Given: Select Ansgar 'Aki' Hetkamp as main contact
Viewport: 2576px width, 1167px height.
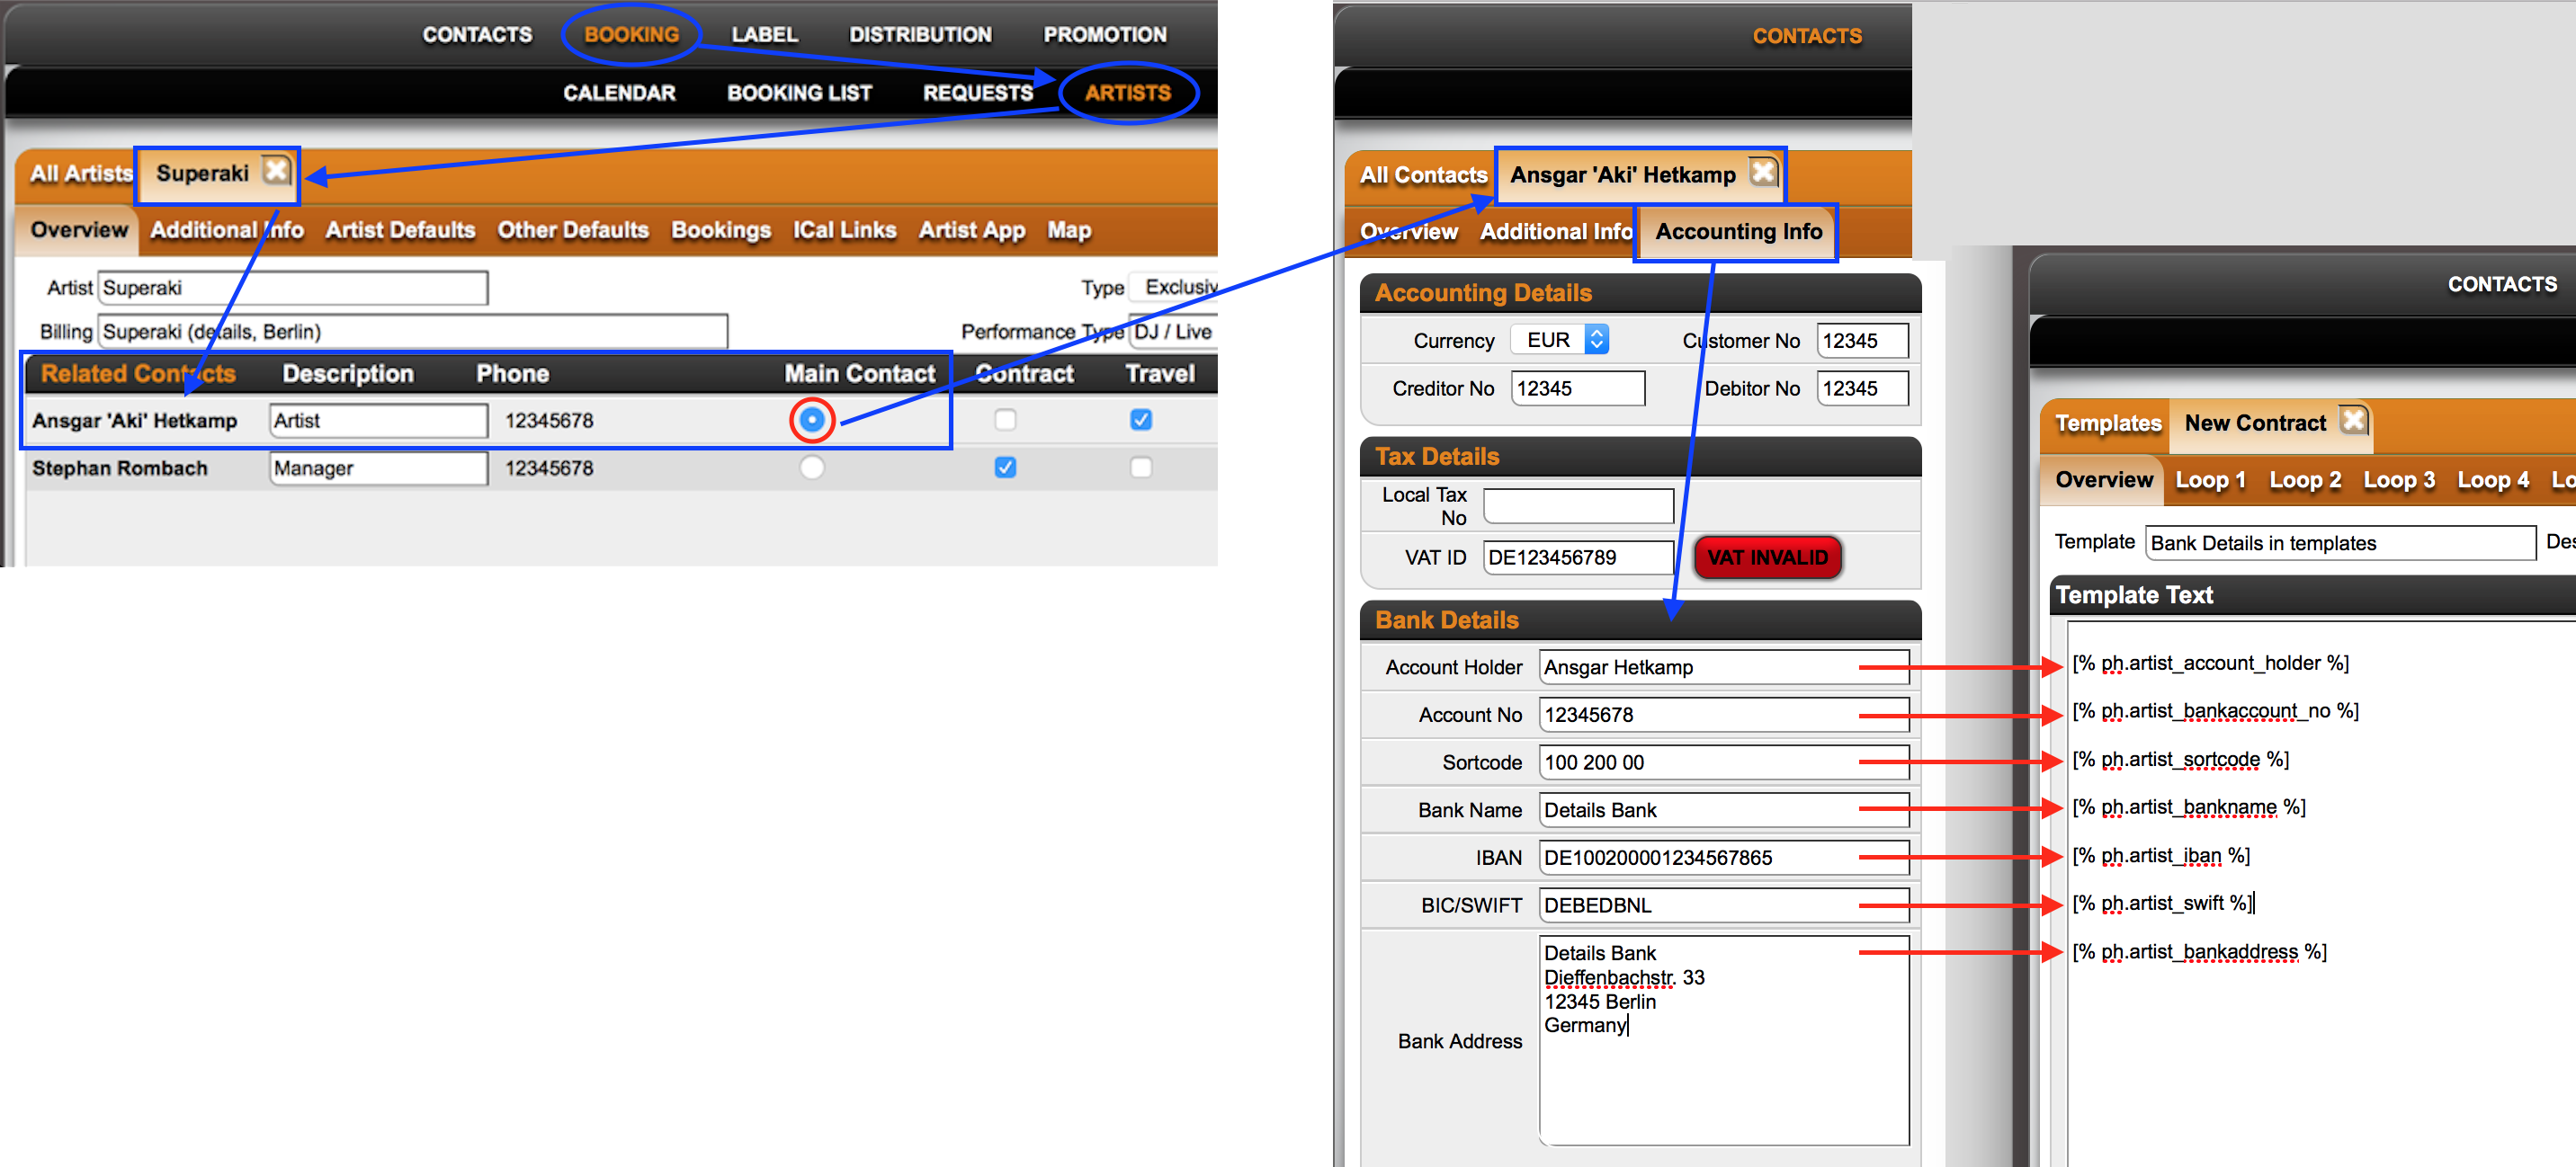Looking at the screenshot, I should [x=812, y=420].
